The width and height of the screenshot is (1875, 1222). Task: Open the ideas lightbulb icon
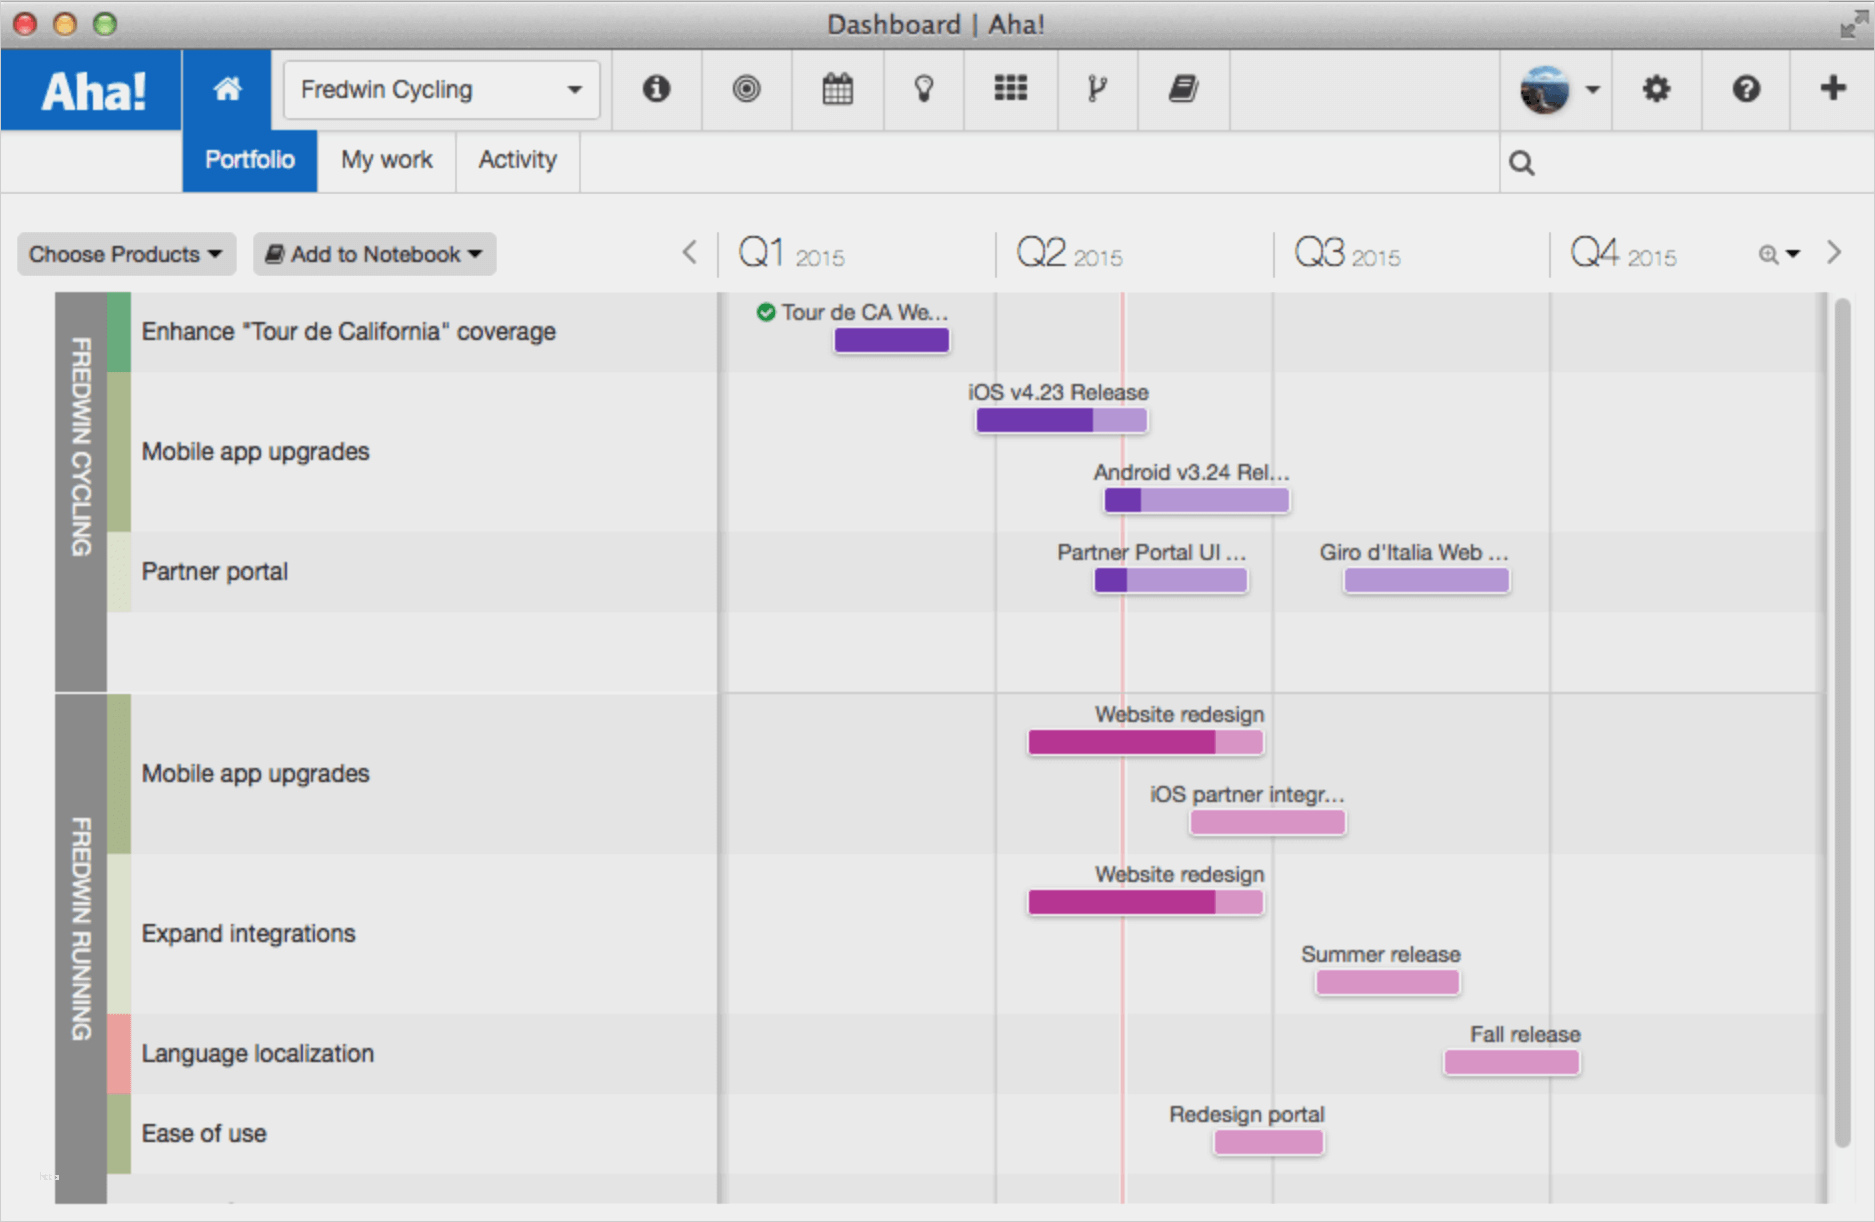point(924,90)
